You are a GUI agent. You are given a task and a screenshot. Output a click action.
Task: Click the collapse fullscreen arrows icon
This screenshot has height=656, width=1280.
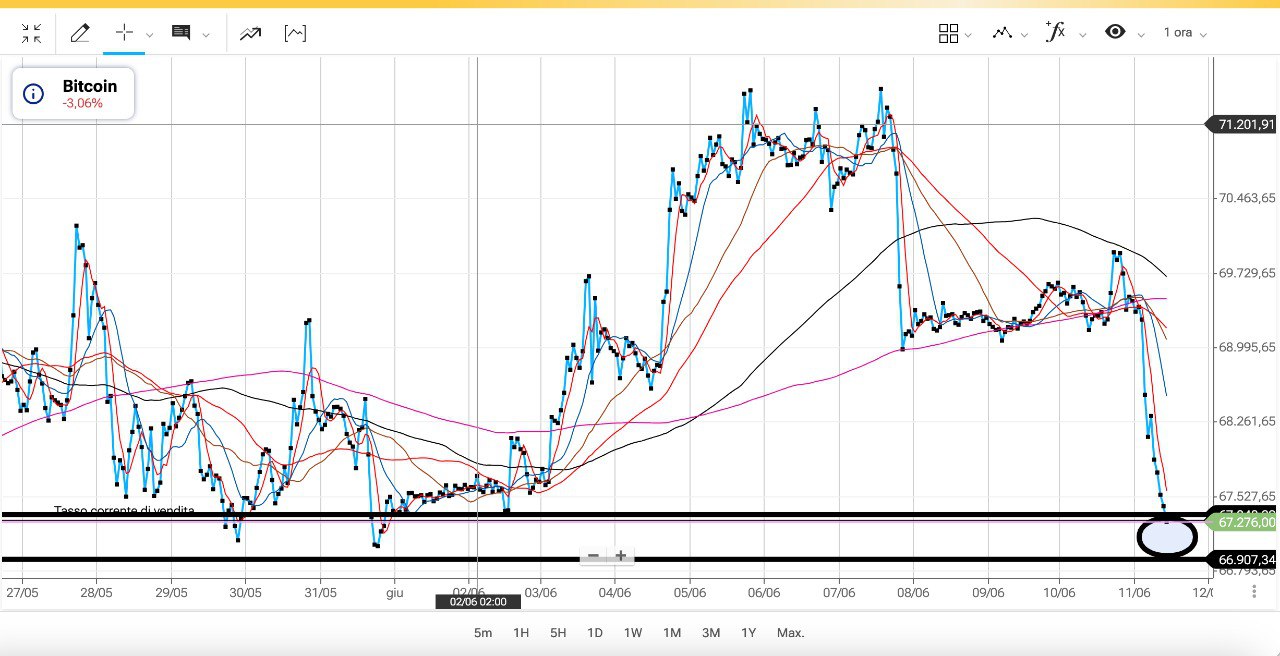tap(31, 33)
